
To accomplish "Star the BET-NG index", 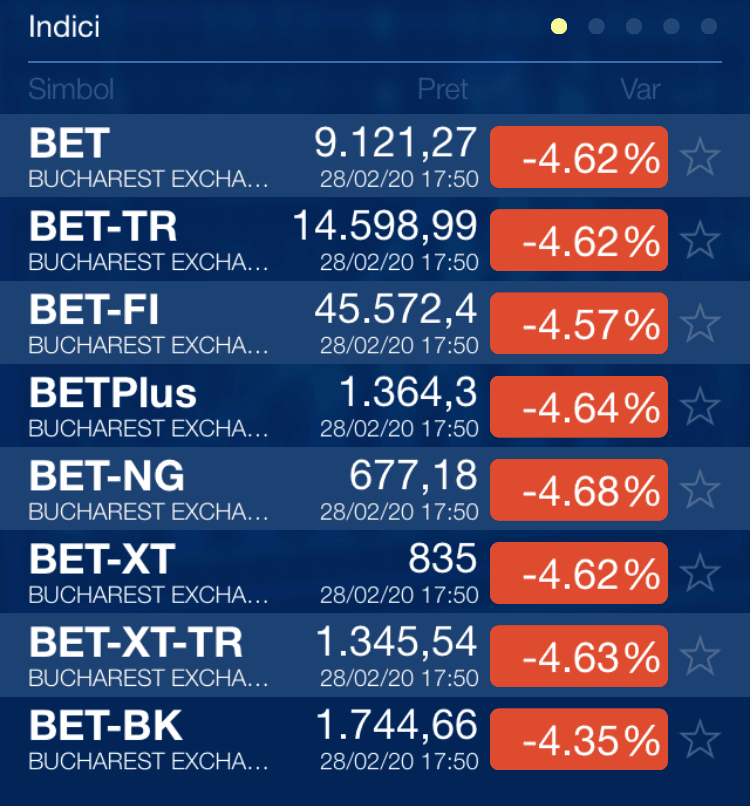I will click(x=700, y=489).
